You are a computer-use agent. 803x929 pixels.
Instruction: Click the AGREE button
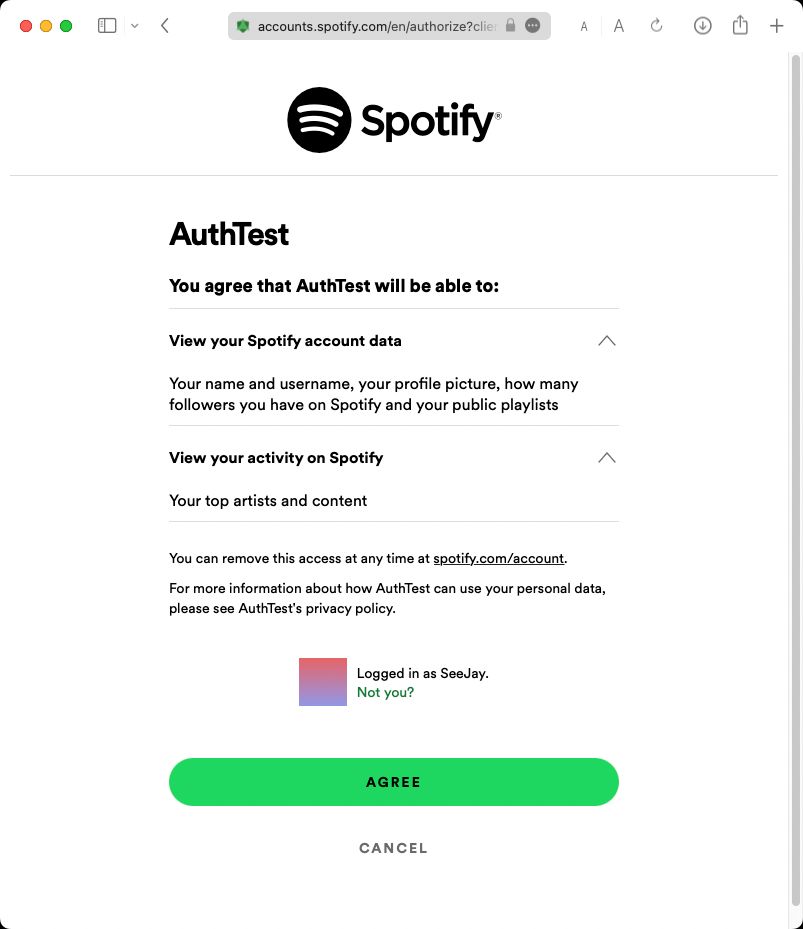393,781
